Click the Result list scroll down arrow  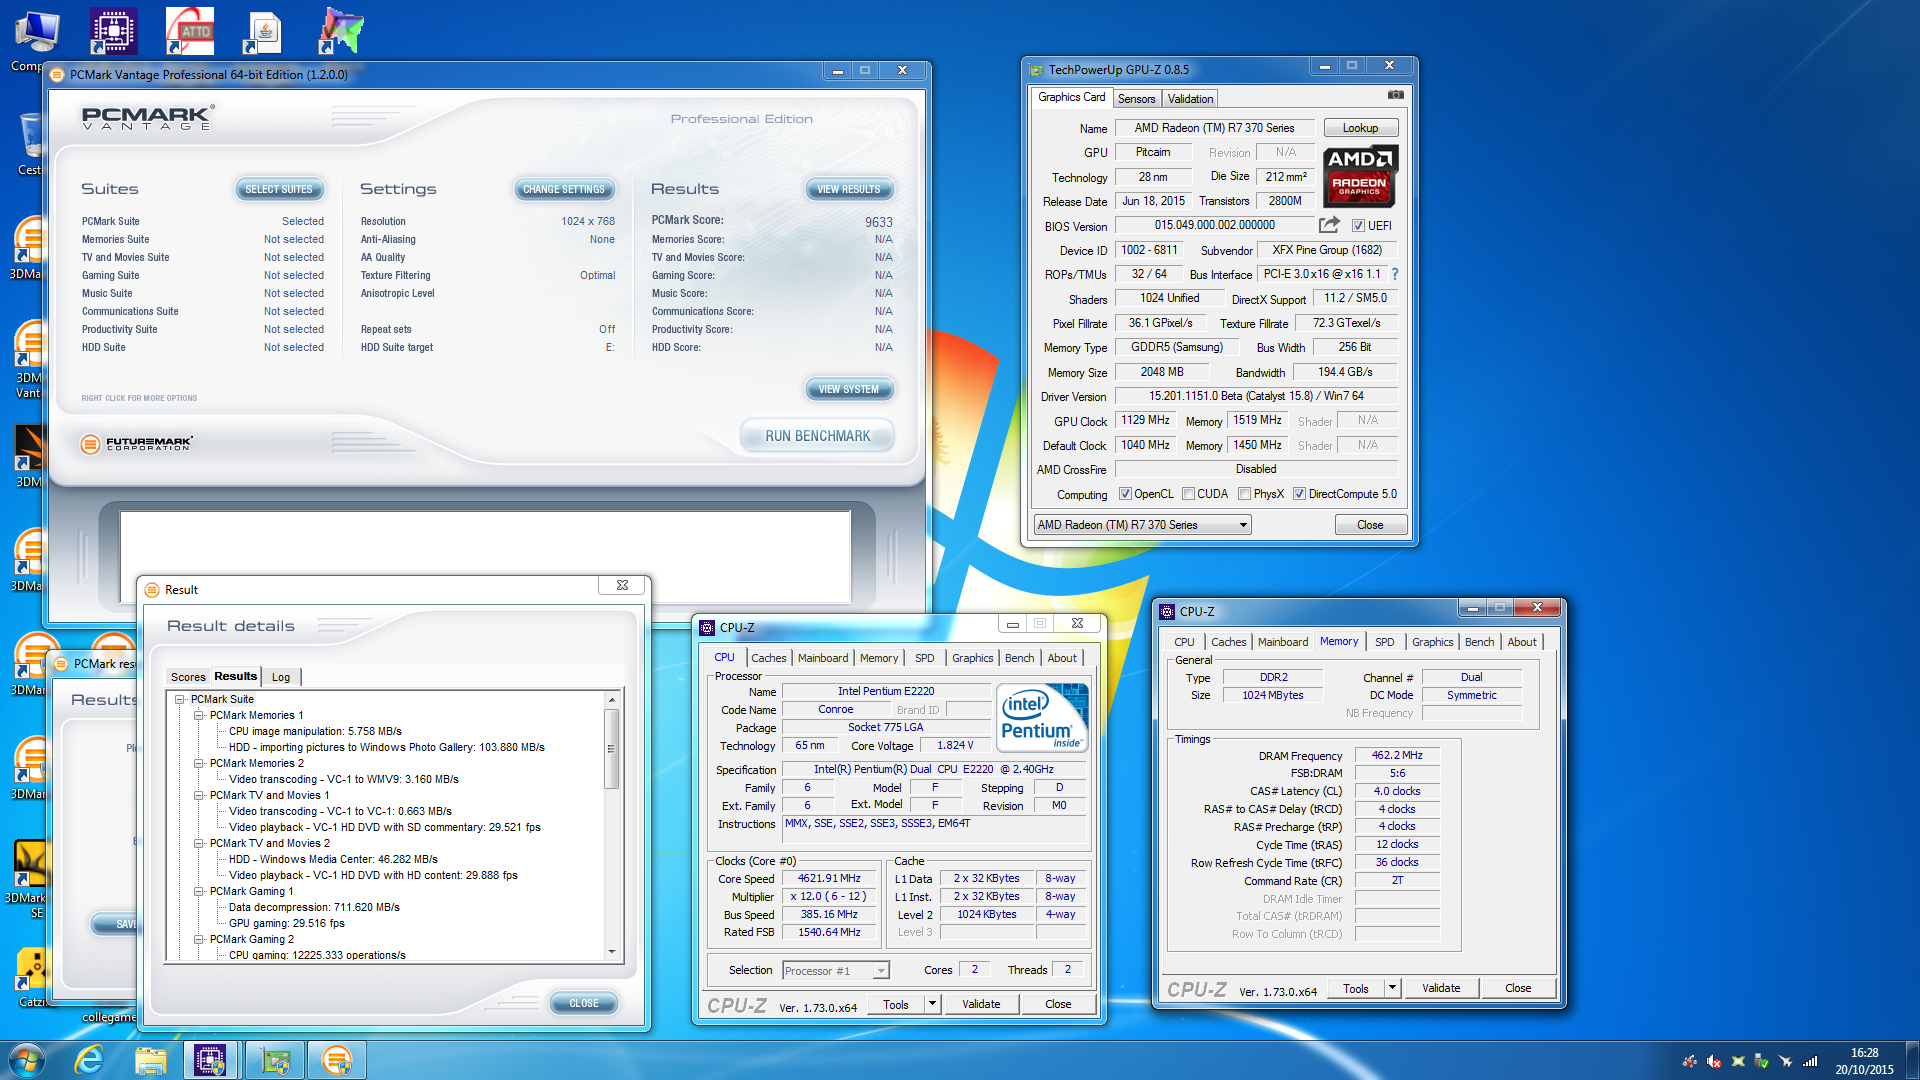point(612,952)
